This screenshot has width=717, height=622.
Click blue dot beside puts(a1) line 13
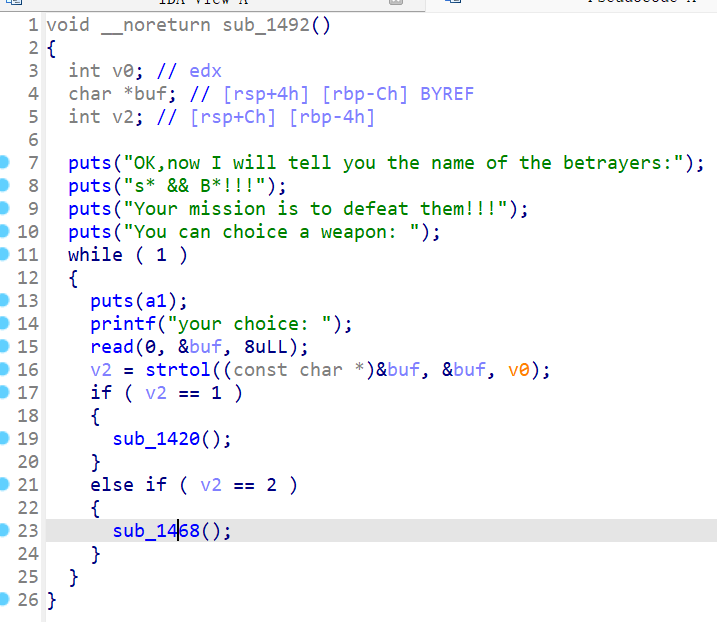pos(6,300)
